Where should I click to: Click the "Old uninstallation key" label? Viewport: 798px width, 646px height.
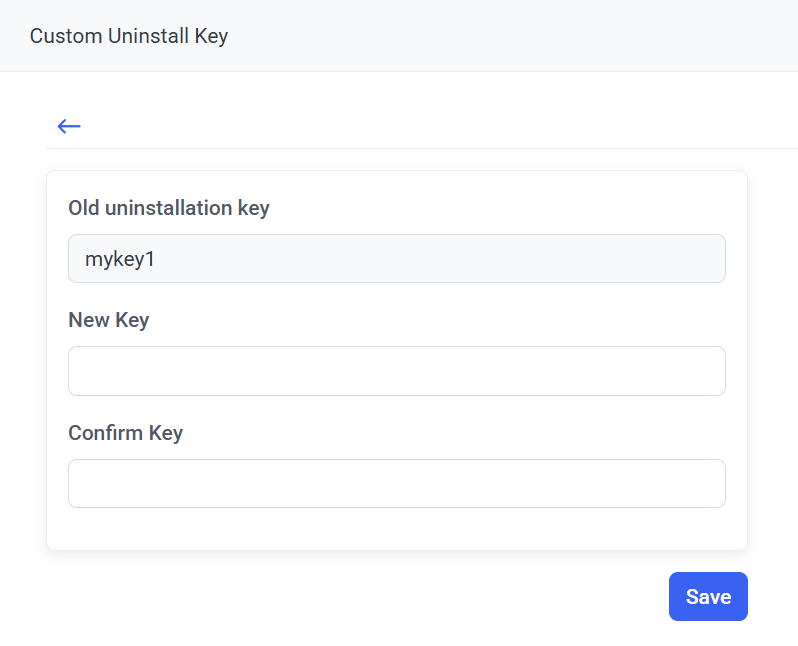tap(169, 208)
